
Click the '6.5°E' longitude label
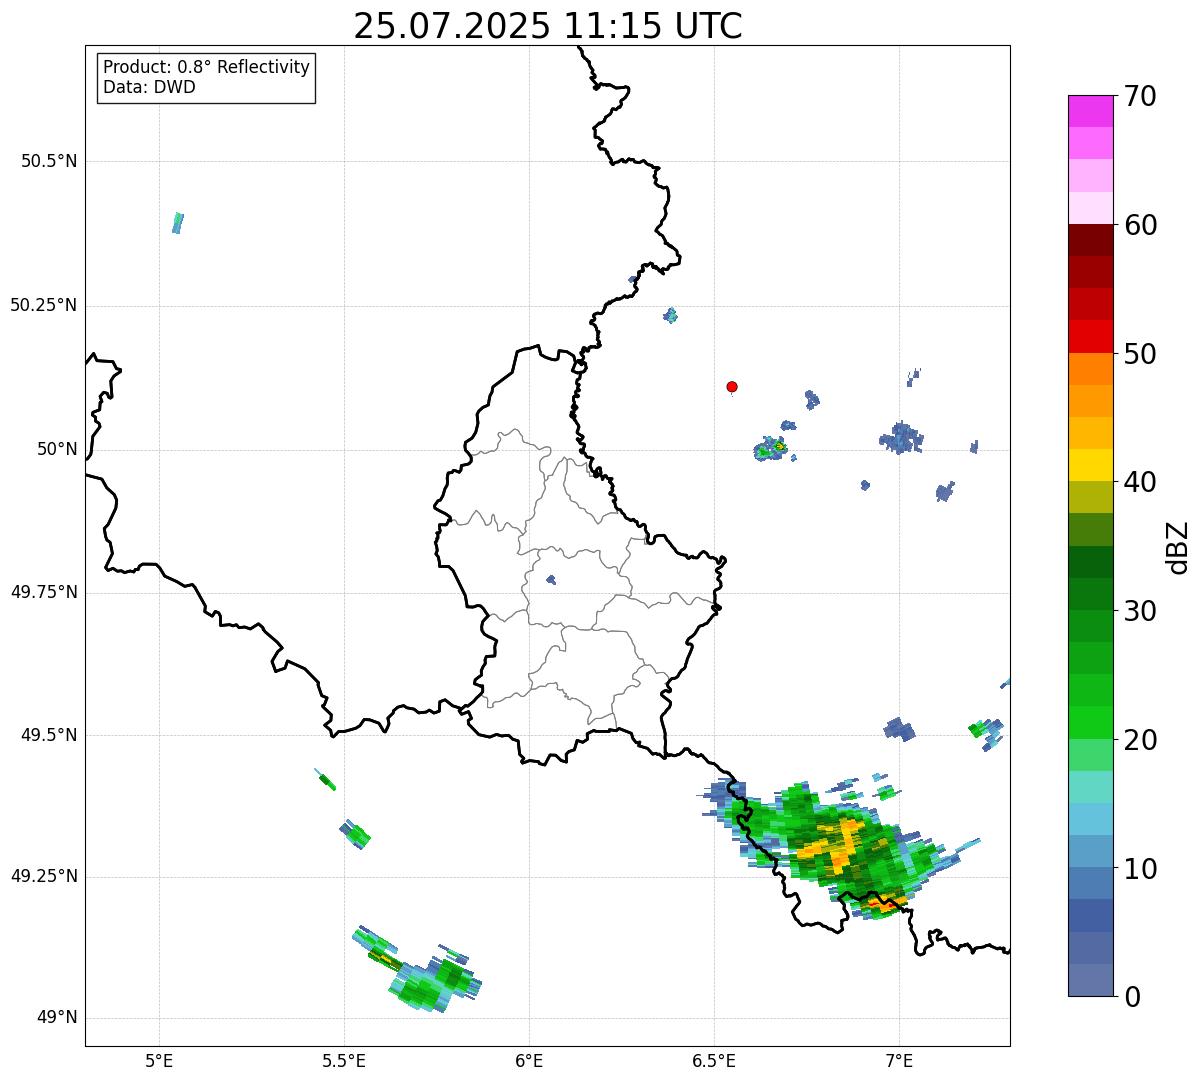pyautogui.click(x=714, y=1061)
